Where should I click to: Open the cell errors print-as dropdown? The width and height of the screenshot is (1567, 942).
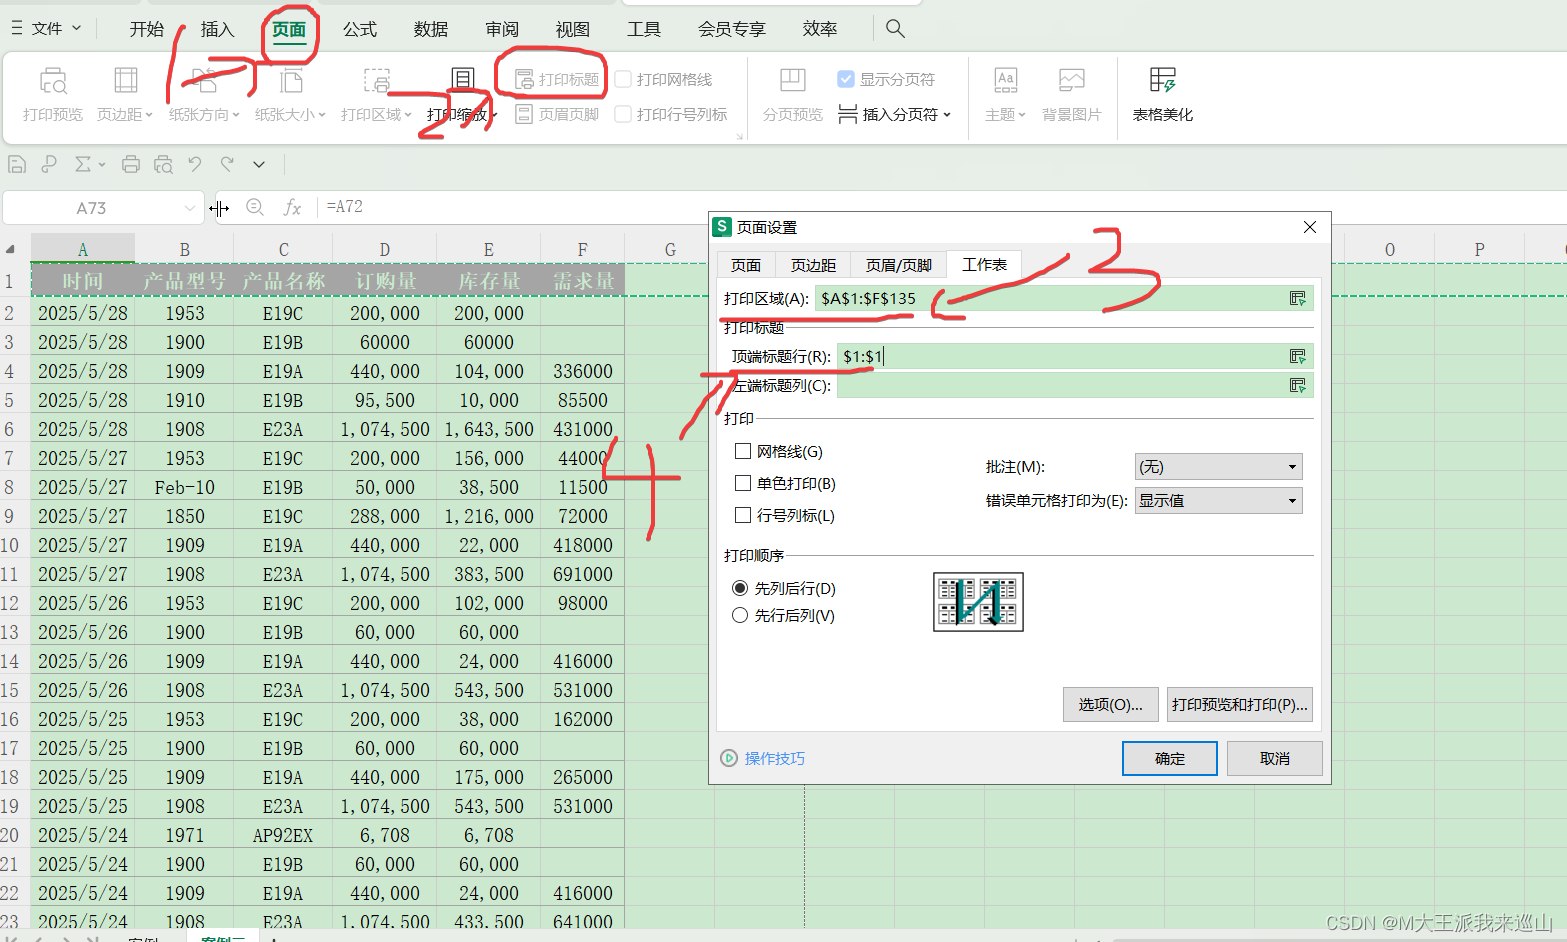point(1218,500)
